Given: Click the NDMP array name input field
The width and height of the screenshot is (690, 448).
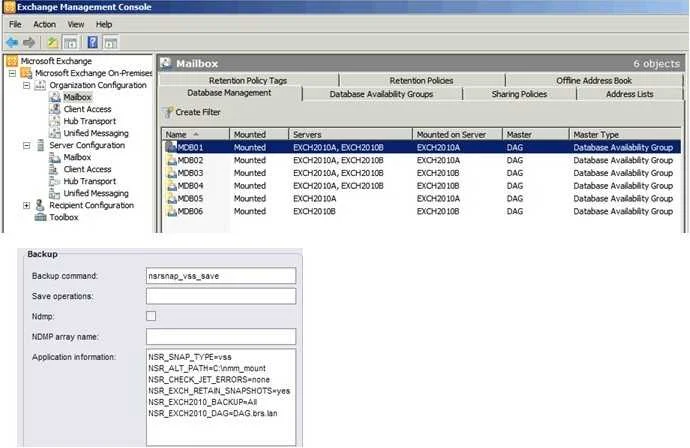Looking at the screenshot, I should pos(221,337).
